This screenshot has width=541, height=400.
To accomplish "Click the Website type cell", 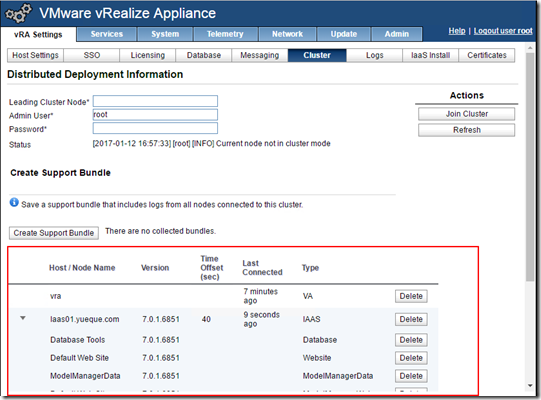I will click(x=317, y=358).
